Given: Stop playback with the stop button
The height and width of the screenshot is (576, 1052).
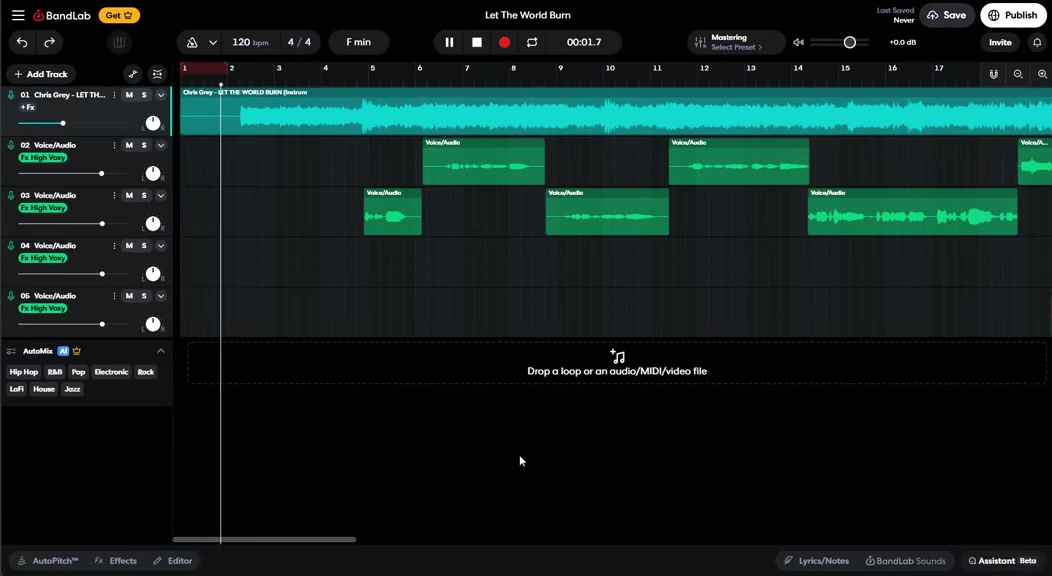Looking at the screenshot, I should [476, 42].
